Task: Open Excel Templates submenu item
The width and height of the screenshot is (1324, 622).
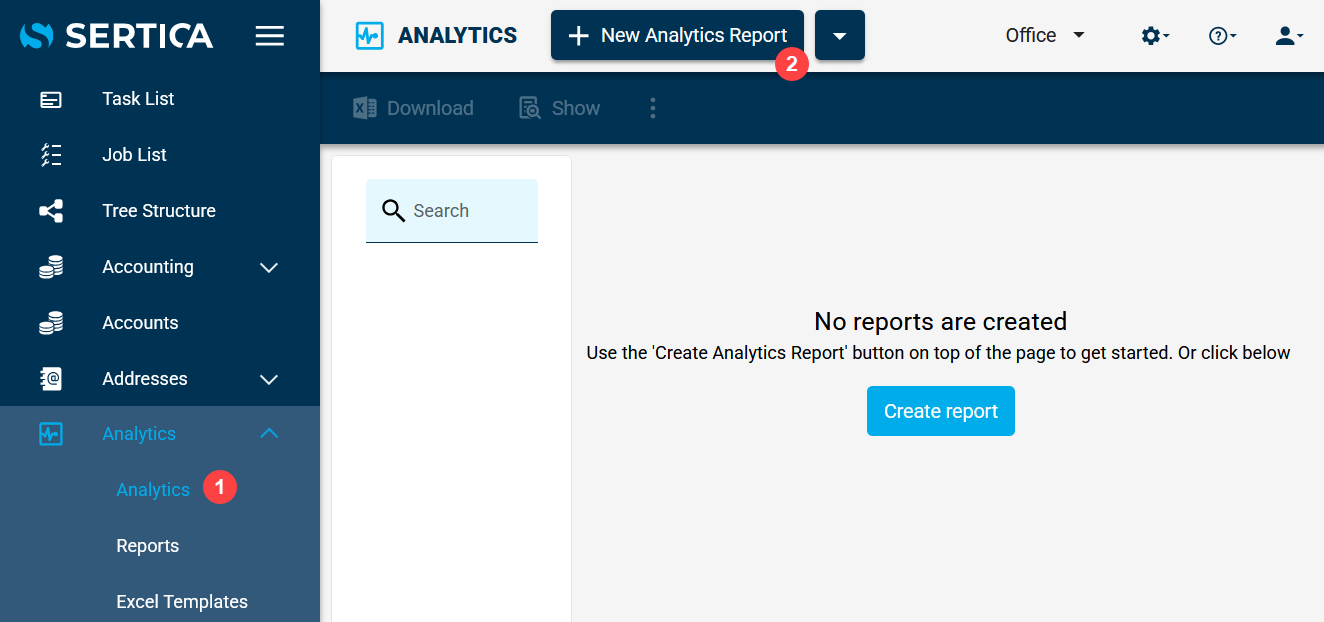Action: 182,602
